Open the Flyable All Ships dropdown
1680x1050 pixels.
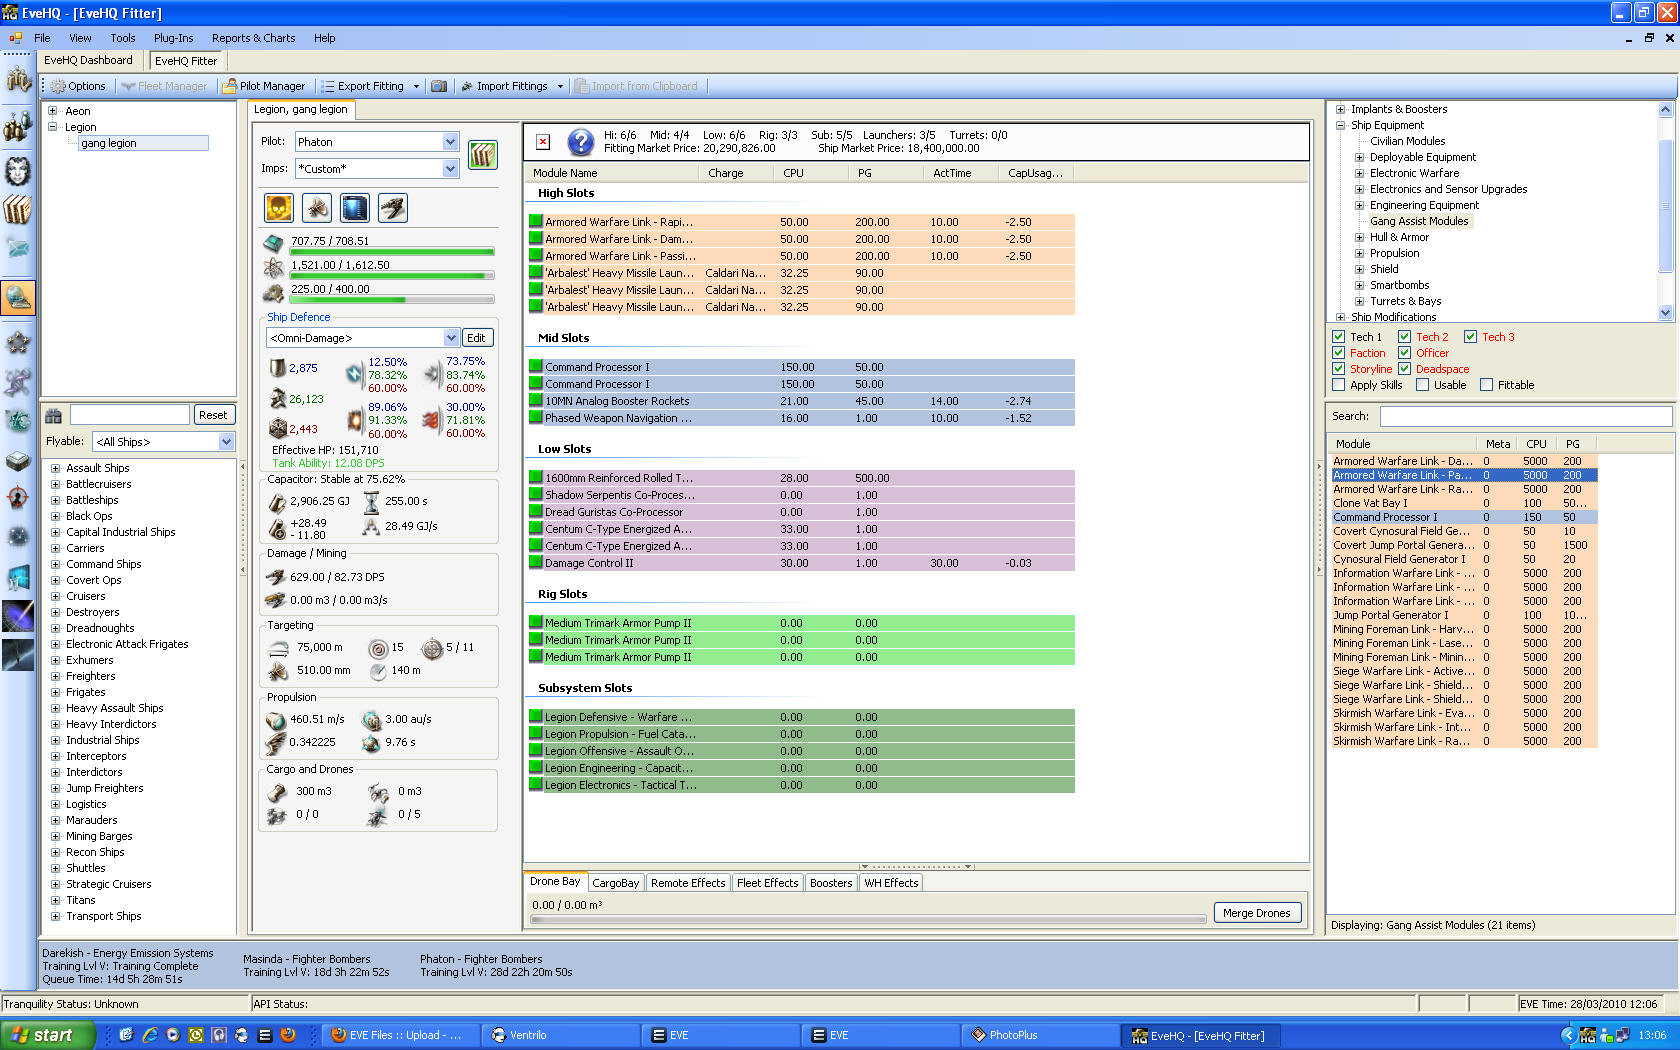(164, 442)
